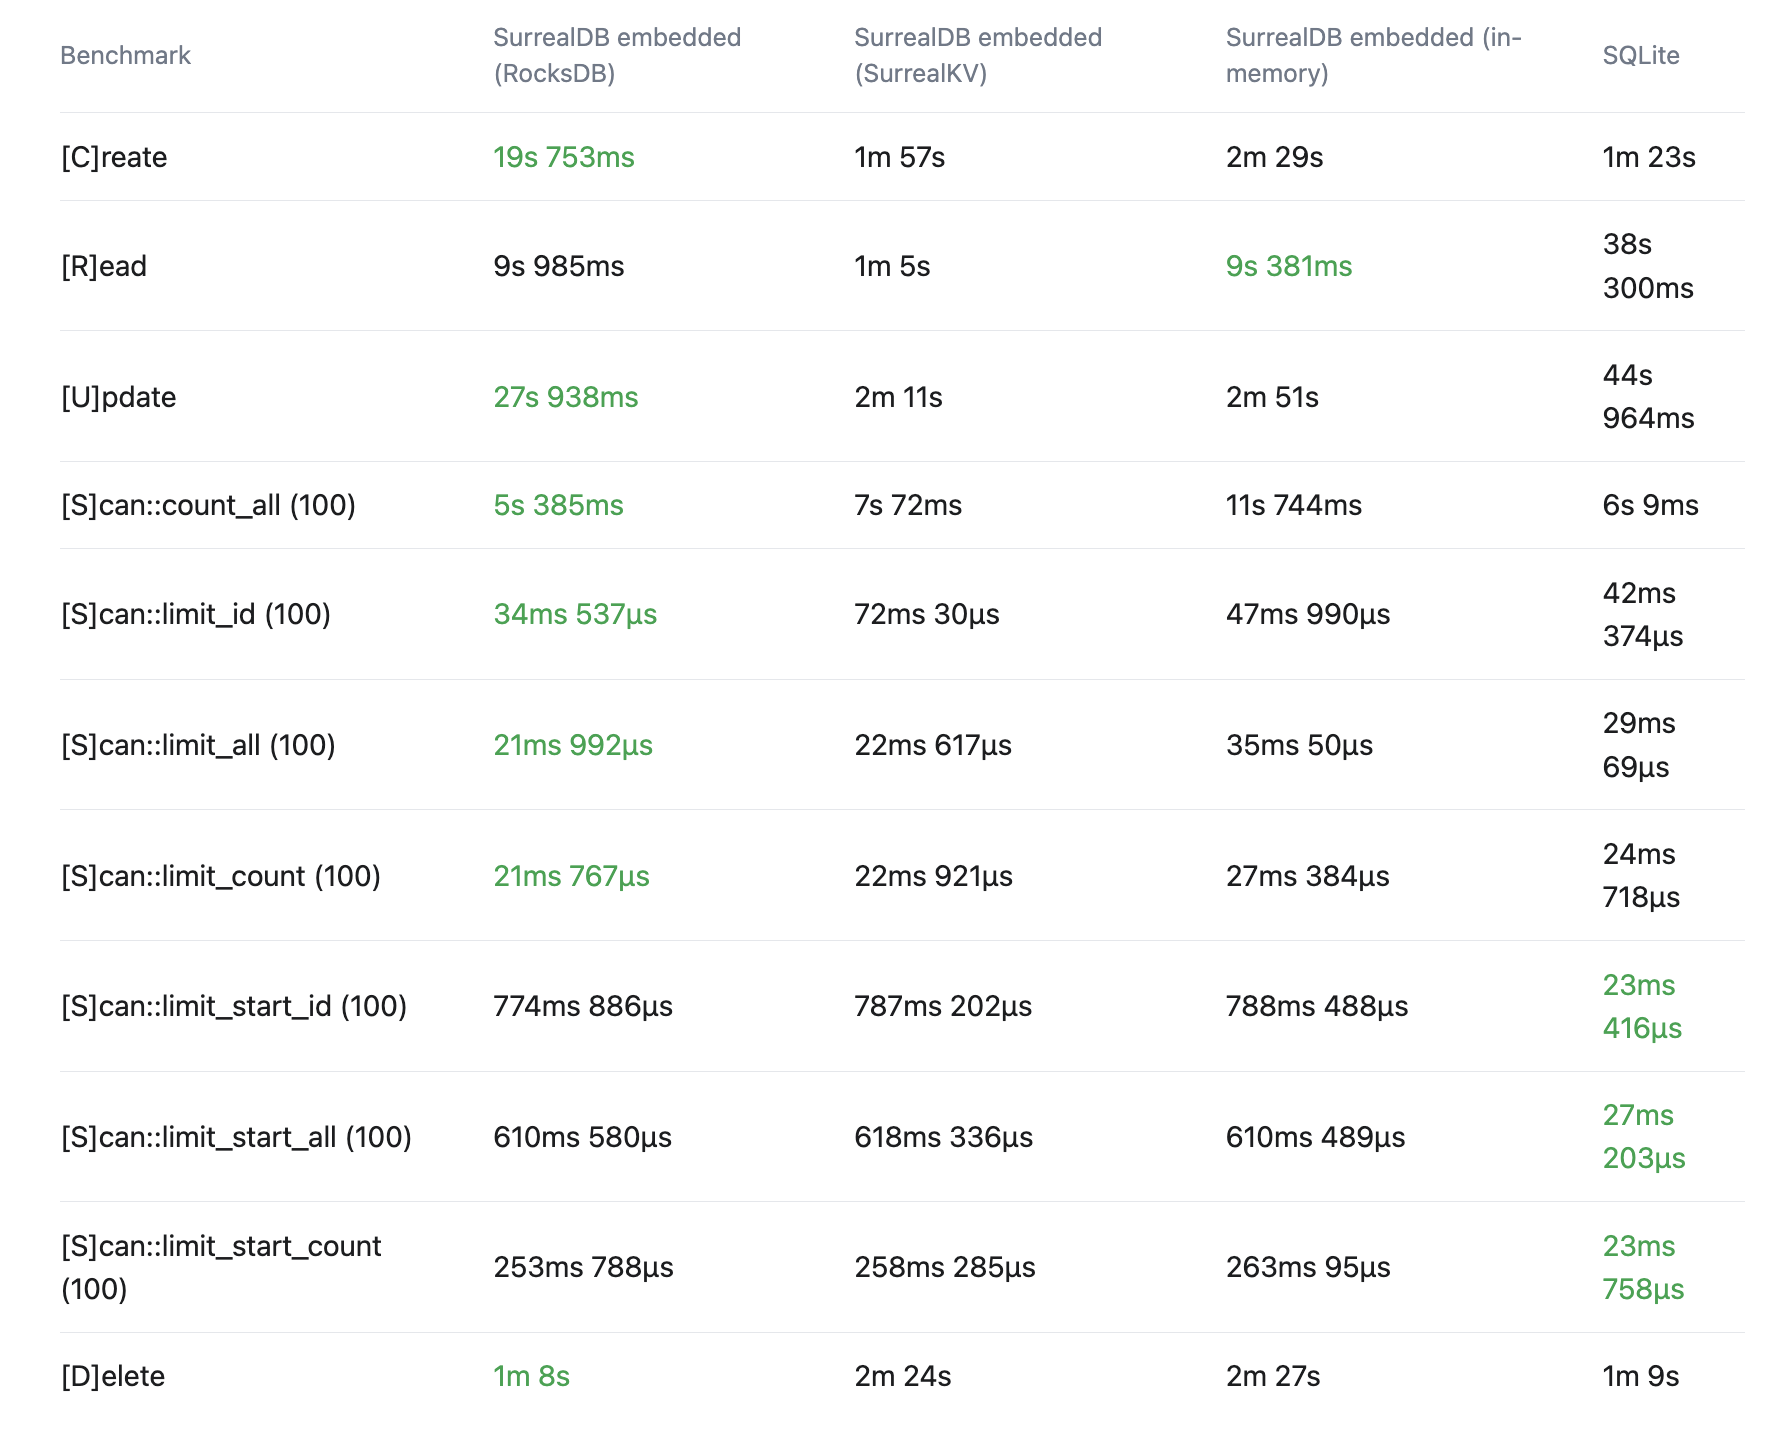Viewport: 1786px width, 1448px height.
Task: Click the SQLite column header
Action: [x=1641, y=55]
